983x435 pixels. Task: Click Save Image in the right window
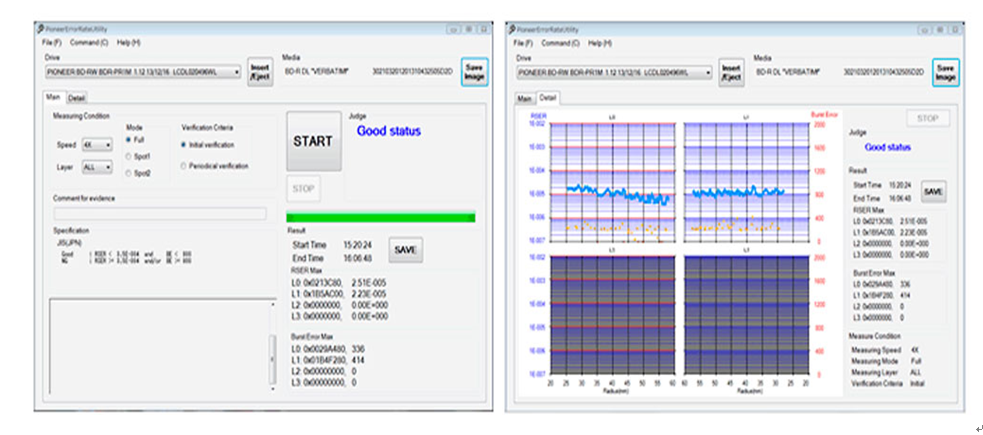click(945, 72)
